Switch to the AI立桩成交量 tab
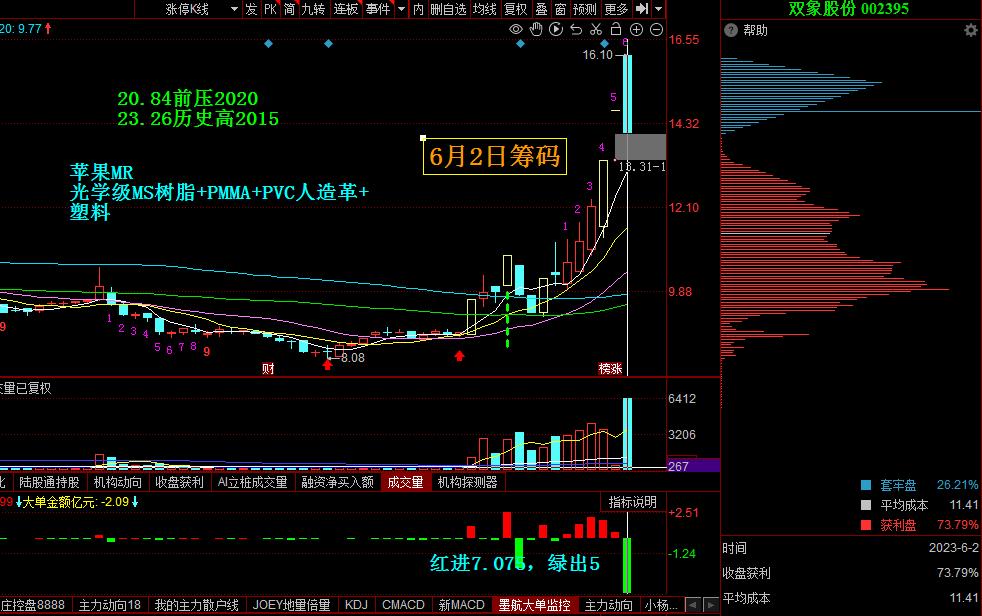 252,482
